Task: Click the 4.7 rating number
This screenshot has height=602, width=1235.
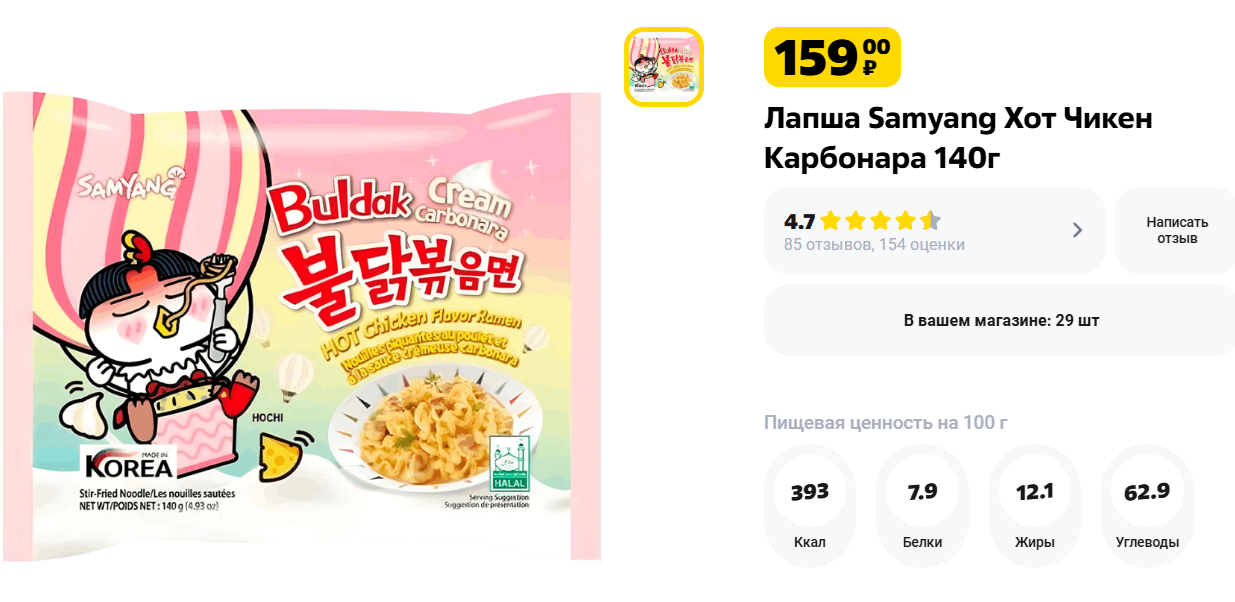Action: pyautogui.click(x=799, y=221)
